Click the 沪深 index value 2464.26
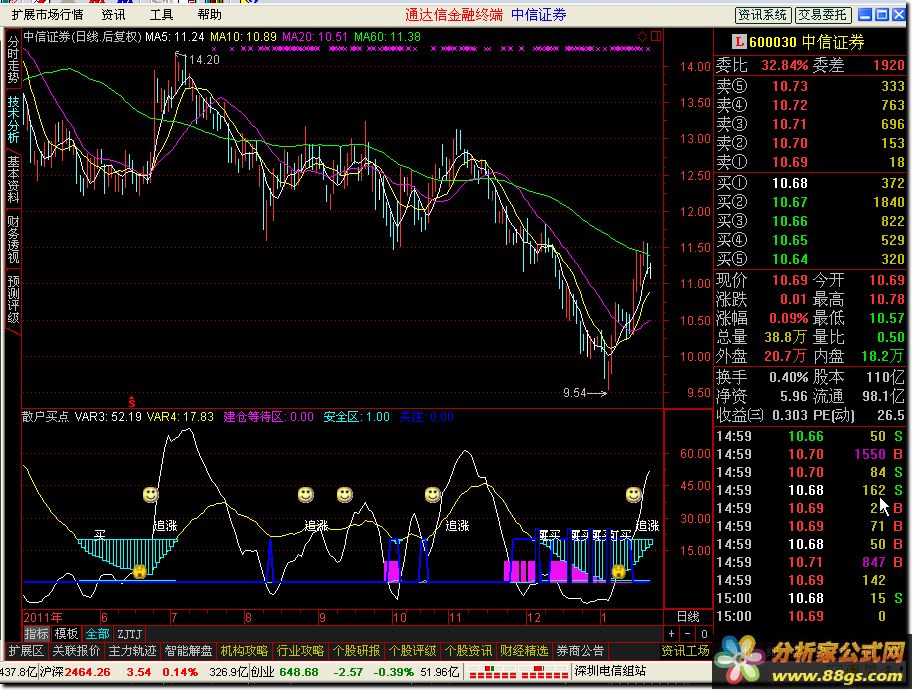The height and width of the screenshot is (691, 914). click(87, 672)
